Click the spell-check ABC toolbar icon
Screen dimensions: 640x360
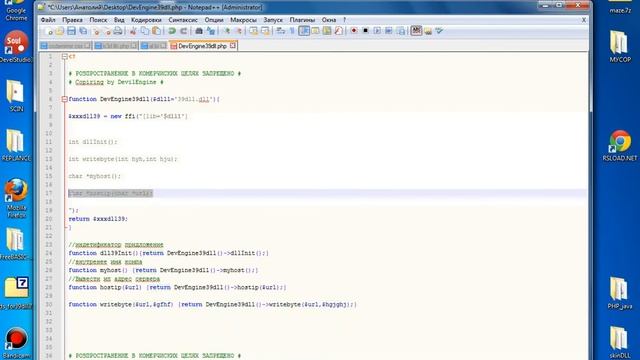pyautogui.click(x=416, y=31)
